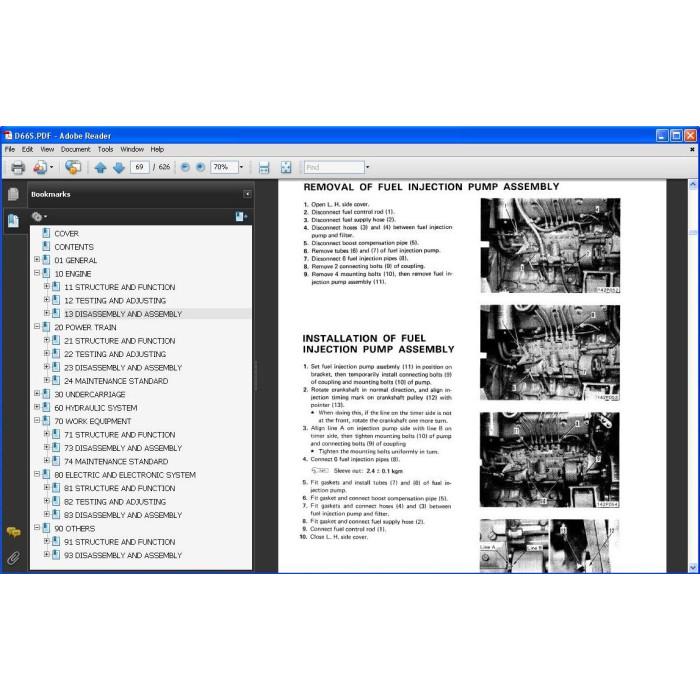This screenshot has width=700, height=700.
Task: Collapse the 10 ENGINE bookmark
Action: point(37,273)
